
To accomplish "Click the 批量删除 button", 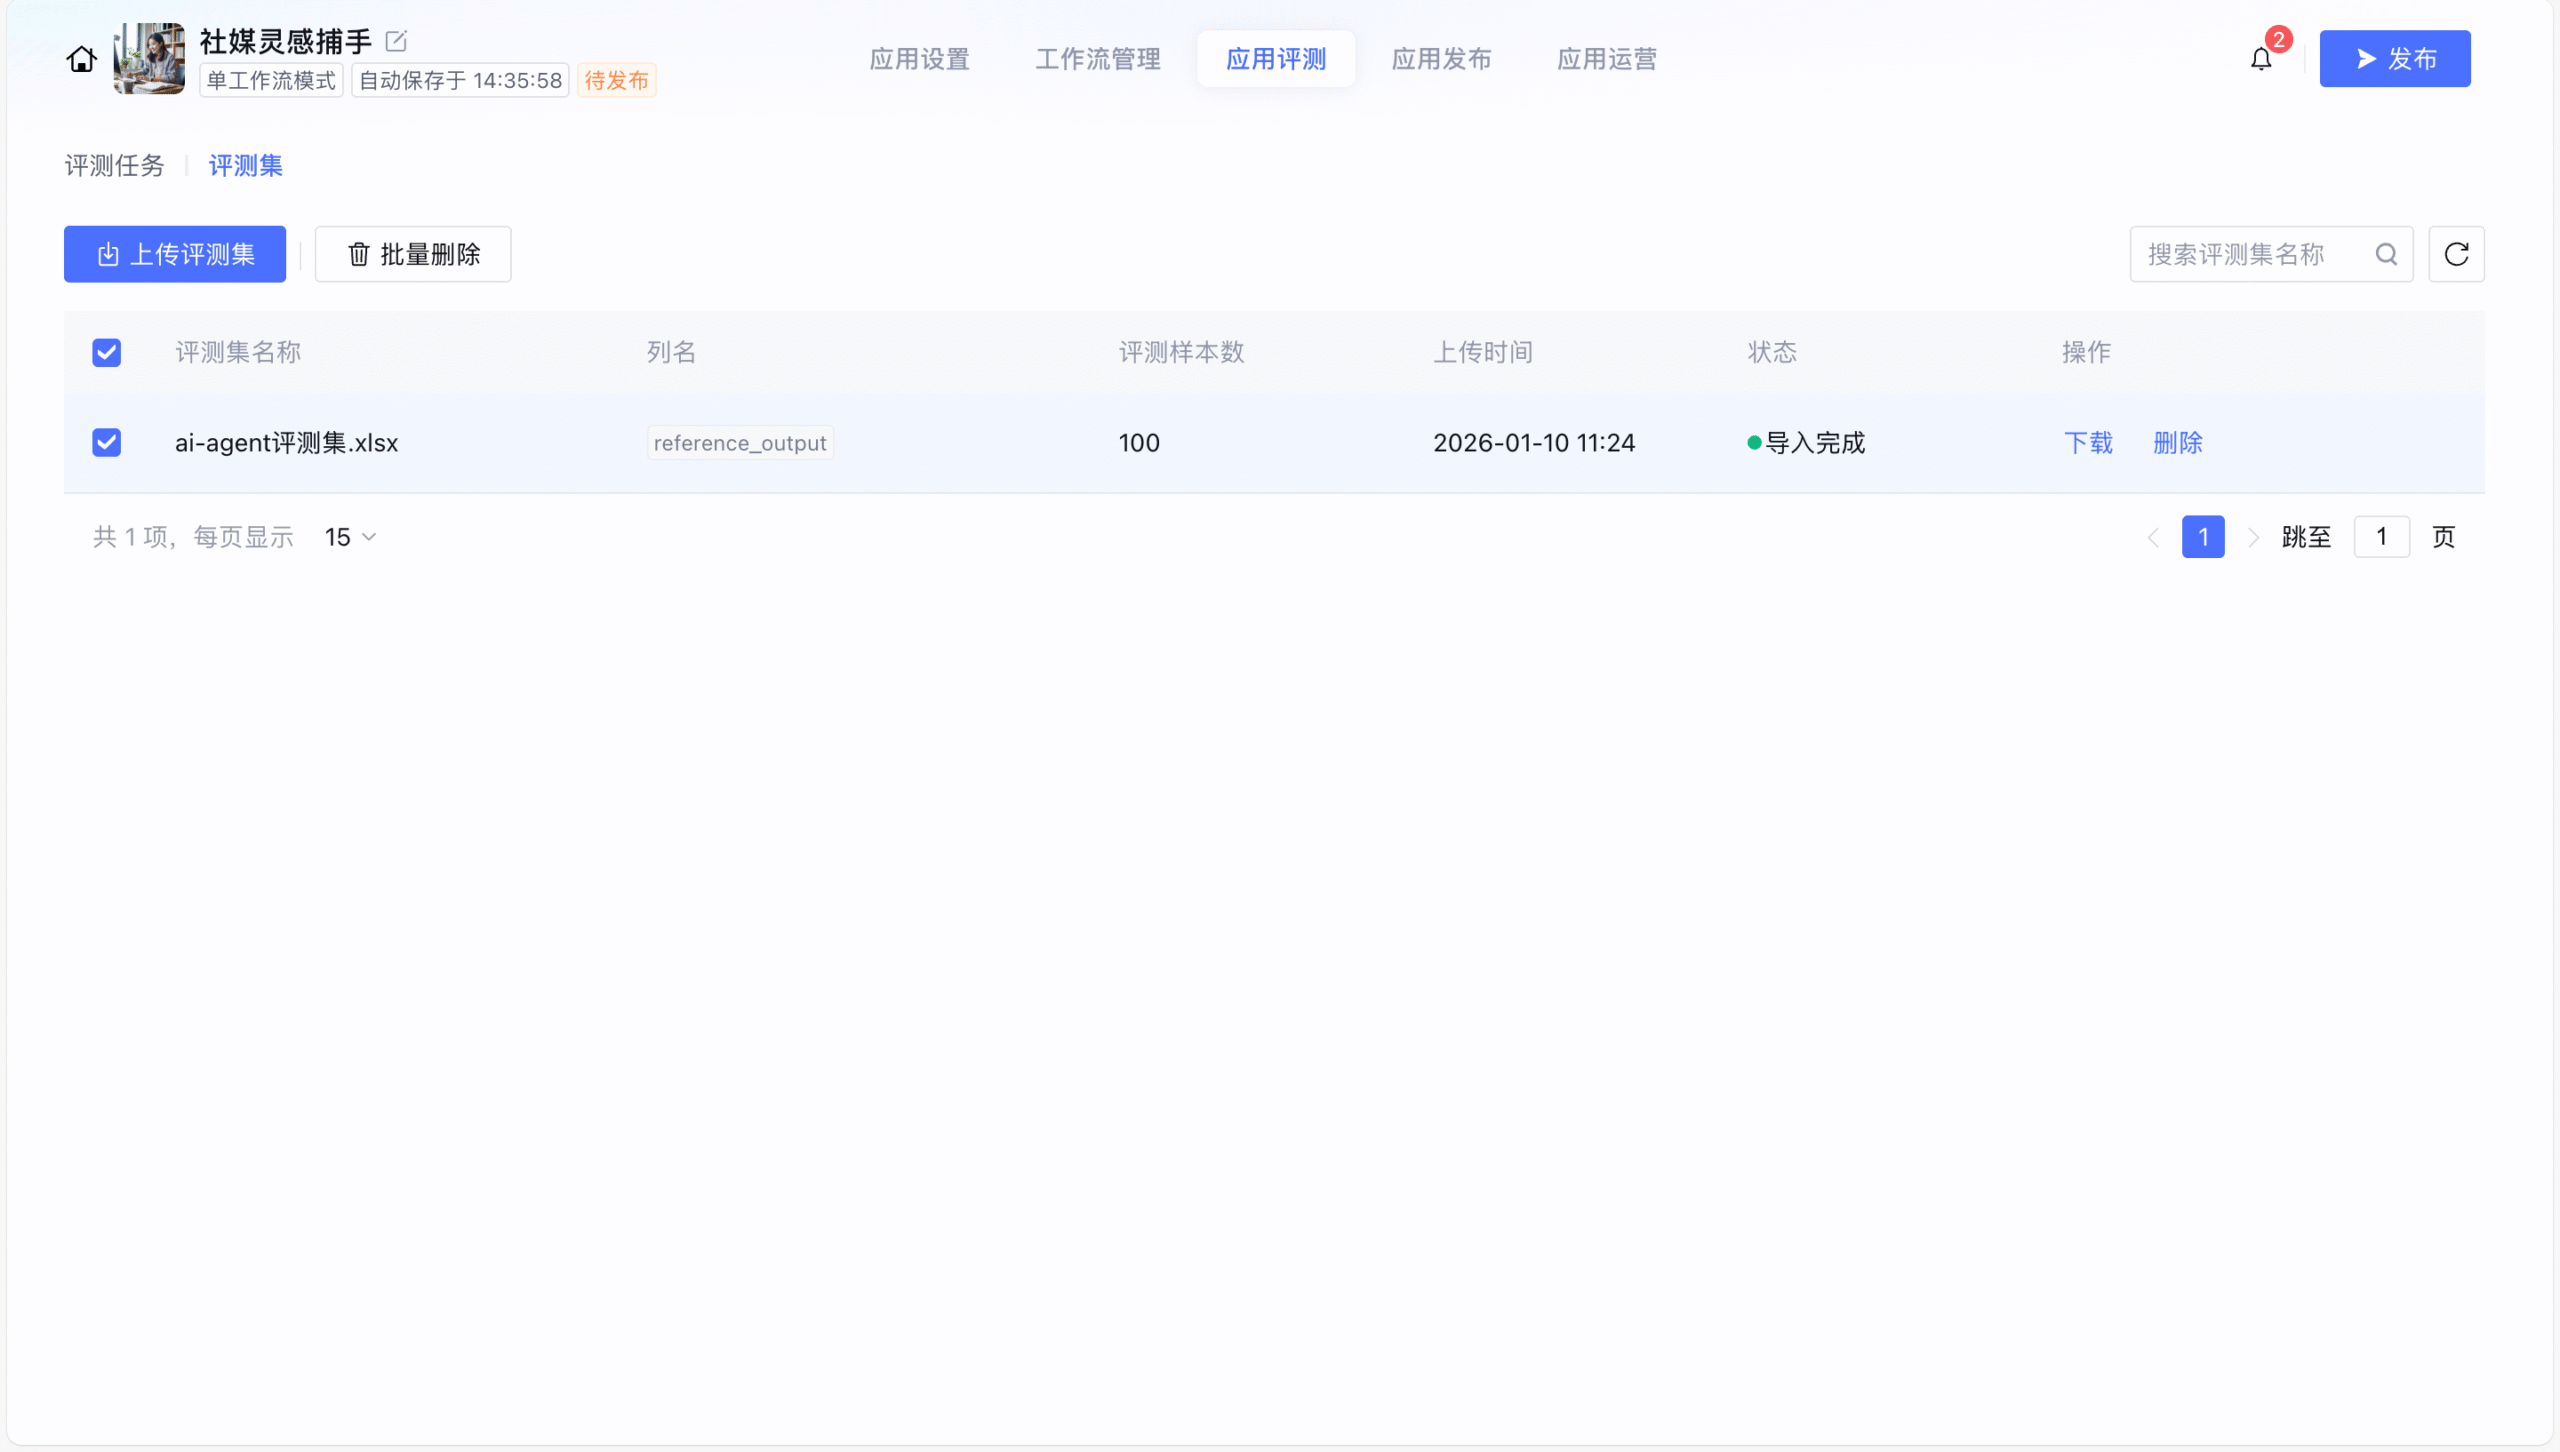I will click(x=413, y=255).
